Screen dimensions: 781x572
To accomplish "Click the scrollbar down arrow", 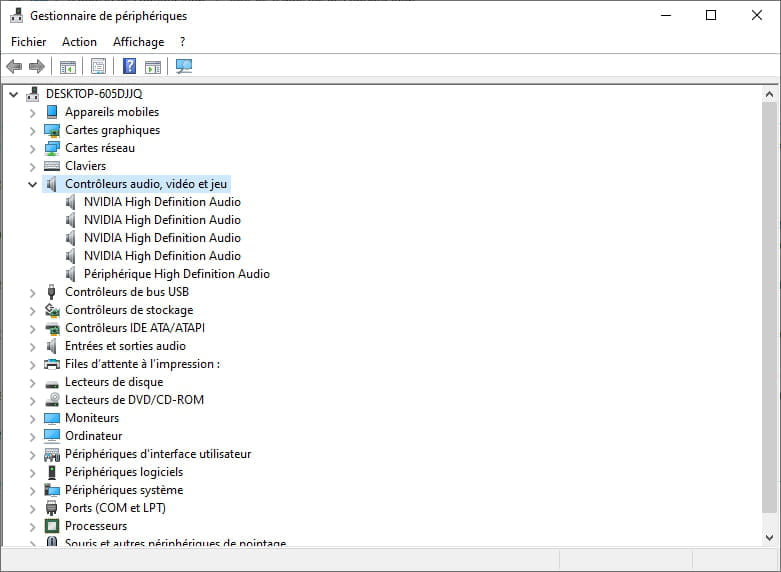I will click(x=769, y=538).
